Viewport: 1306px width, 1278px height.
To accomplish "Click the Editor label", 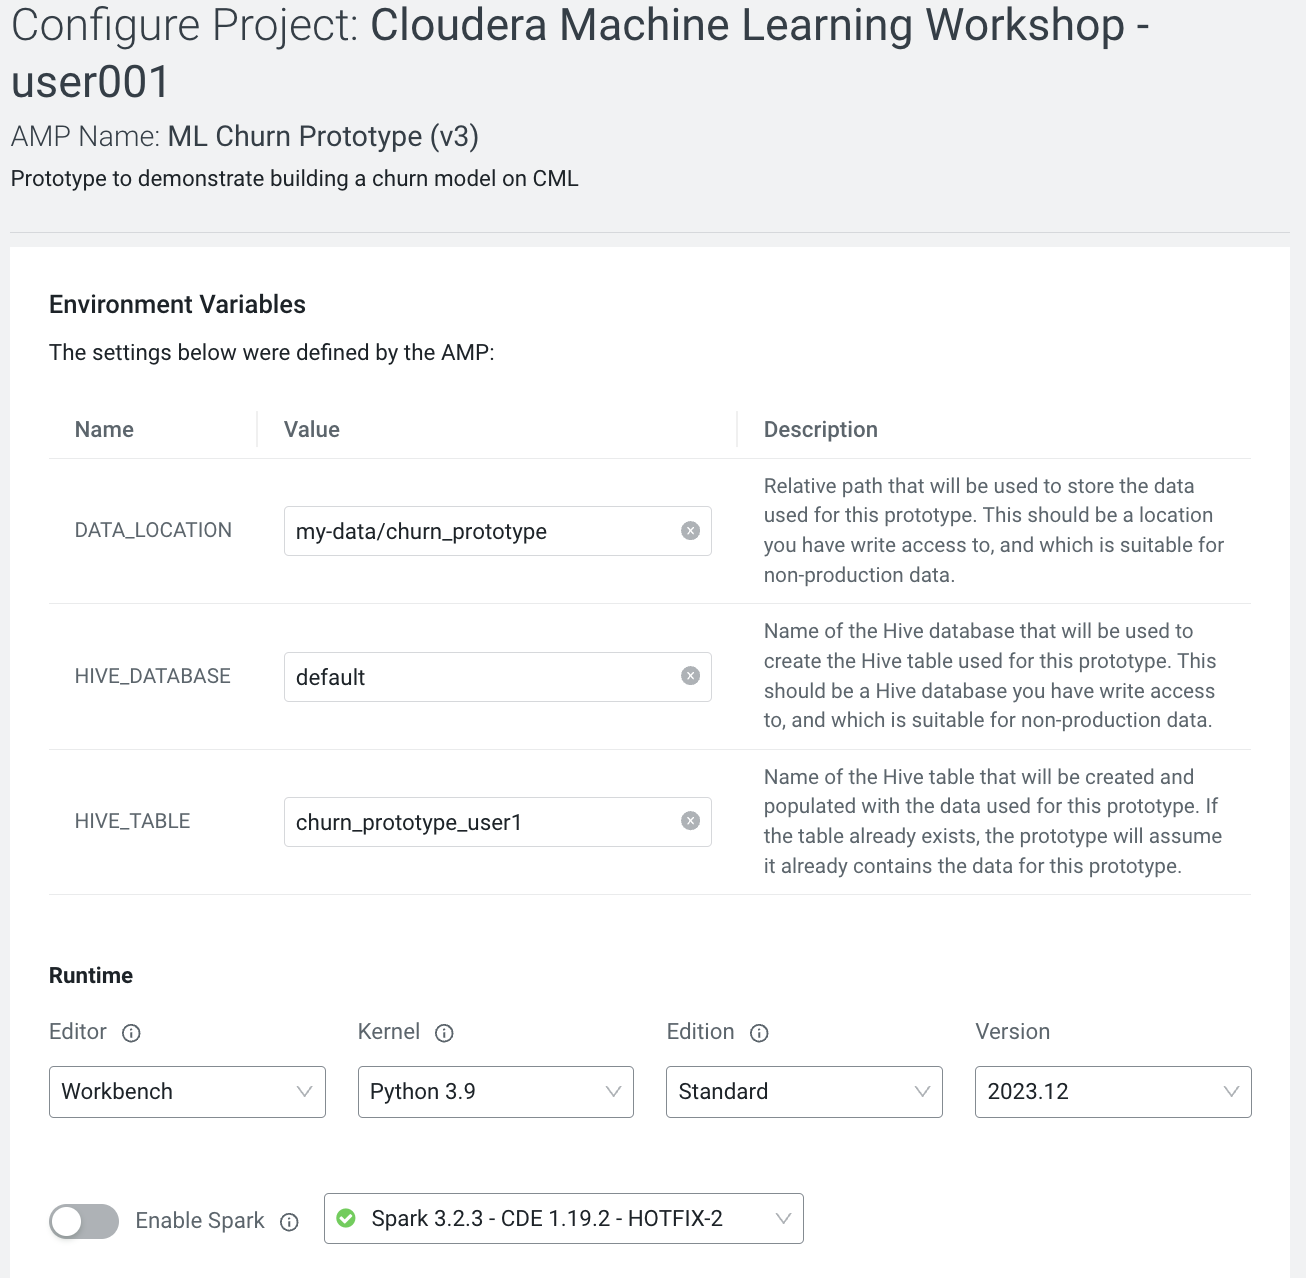I will click(x=78, y=1031).
